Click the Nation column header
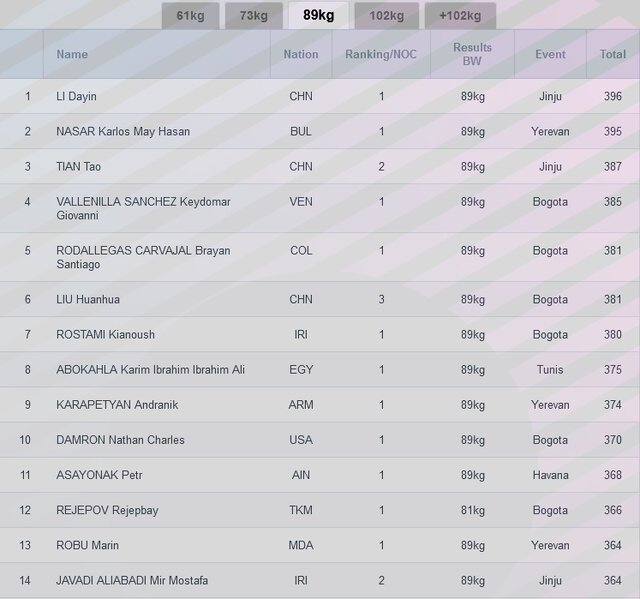The height and width of the screenshot is (599, 640). pos(300,55)
